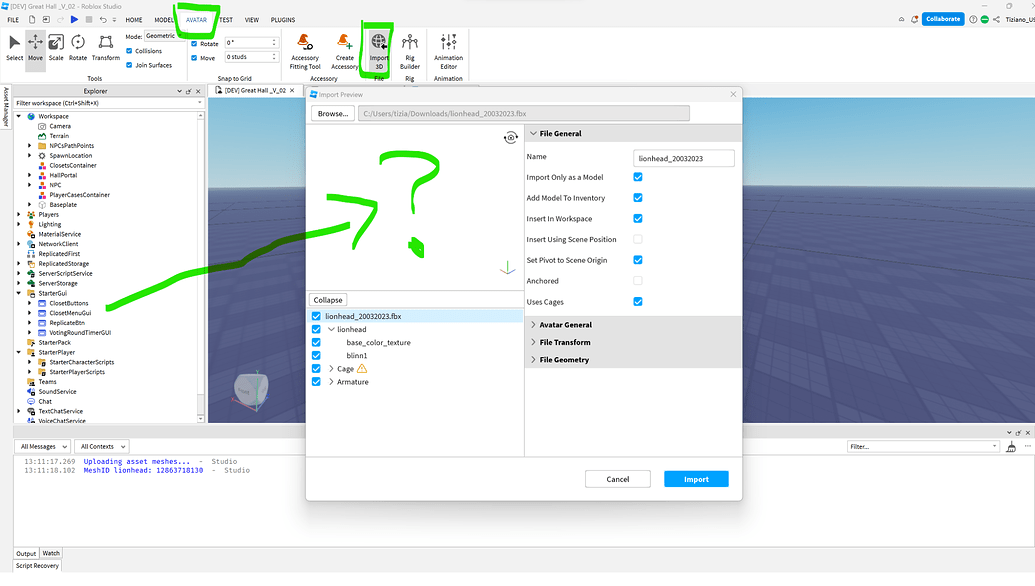This screenshot has width=1035, height=586.
Task: Open the Animation Editor
Action: click(448, 51)
